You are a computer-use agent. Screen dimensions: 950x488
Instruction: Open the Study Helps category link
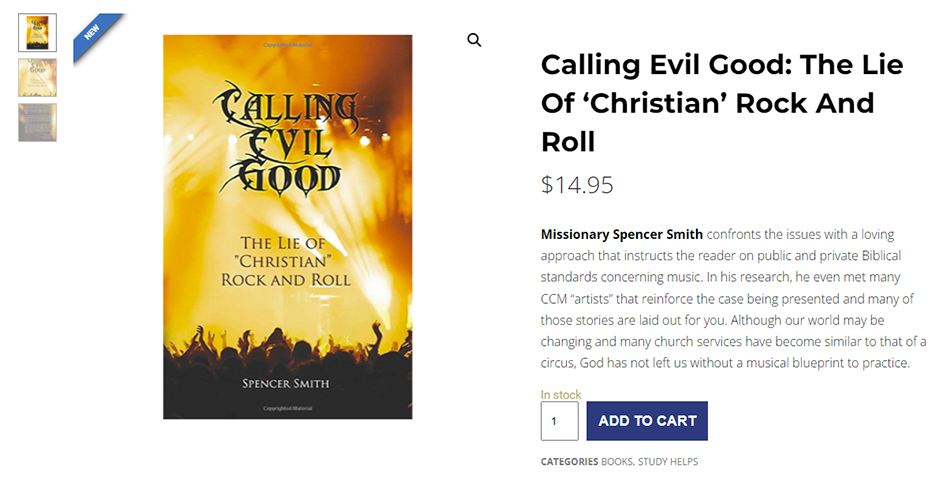pyautogui.click(x=668, y=462)
